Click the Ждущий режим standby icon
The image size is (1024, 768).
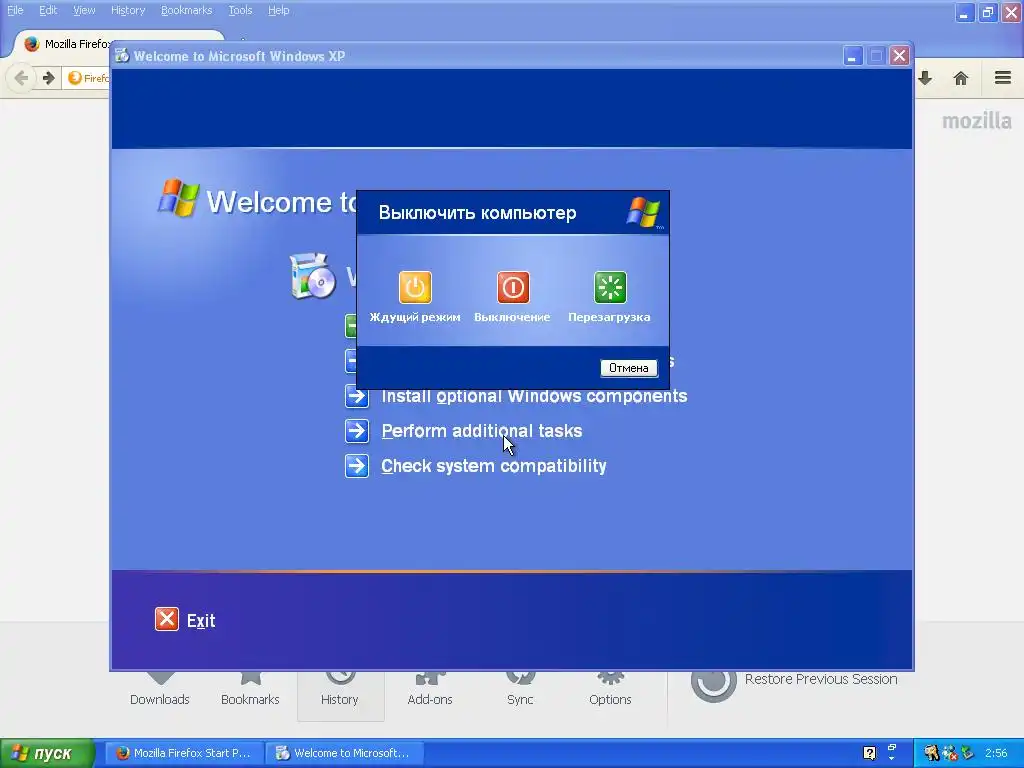click(x=415, y=287)
